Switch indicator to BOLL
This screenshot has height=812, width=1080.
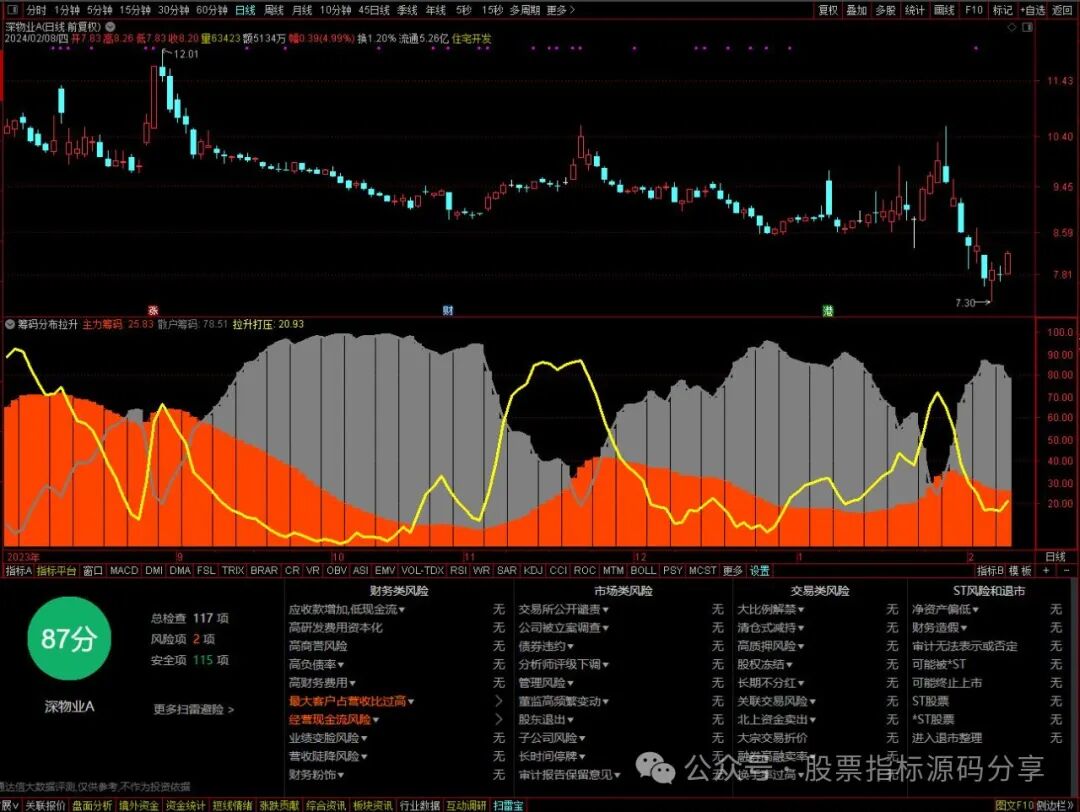point(643,570)
